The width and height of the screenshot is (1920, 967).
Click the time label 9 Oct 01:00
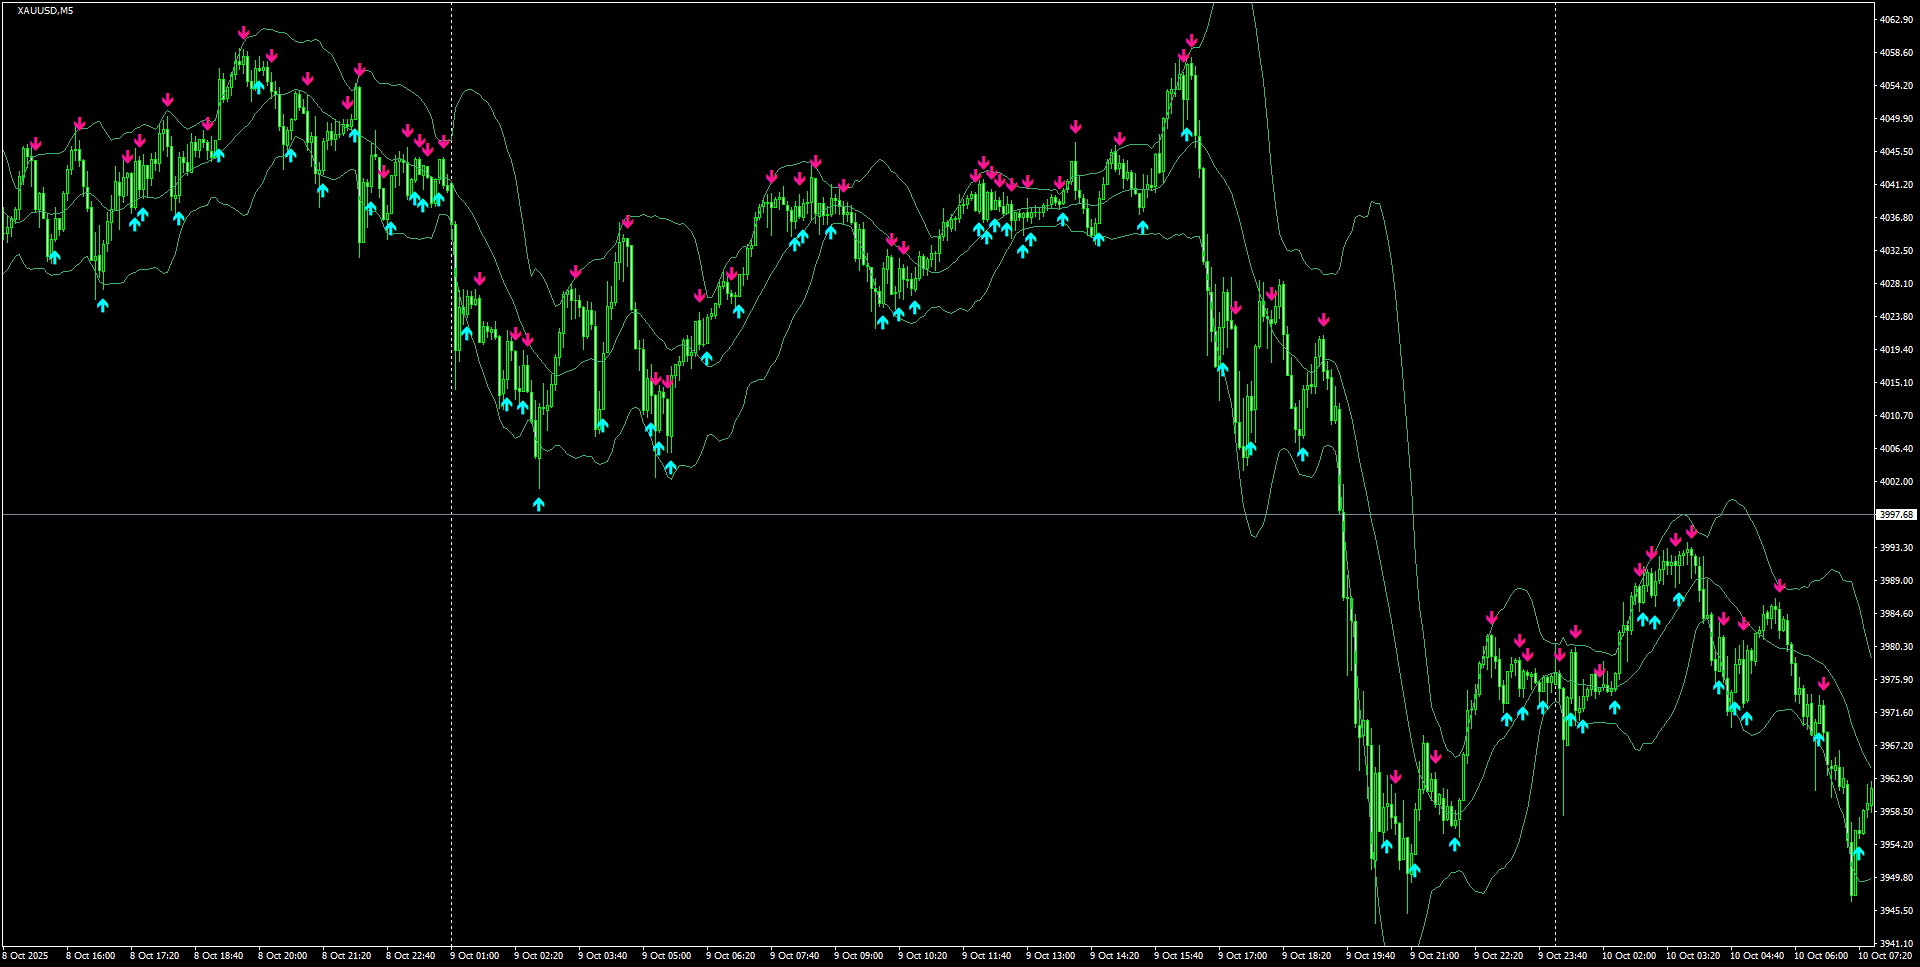[x=474, y=956]
